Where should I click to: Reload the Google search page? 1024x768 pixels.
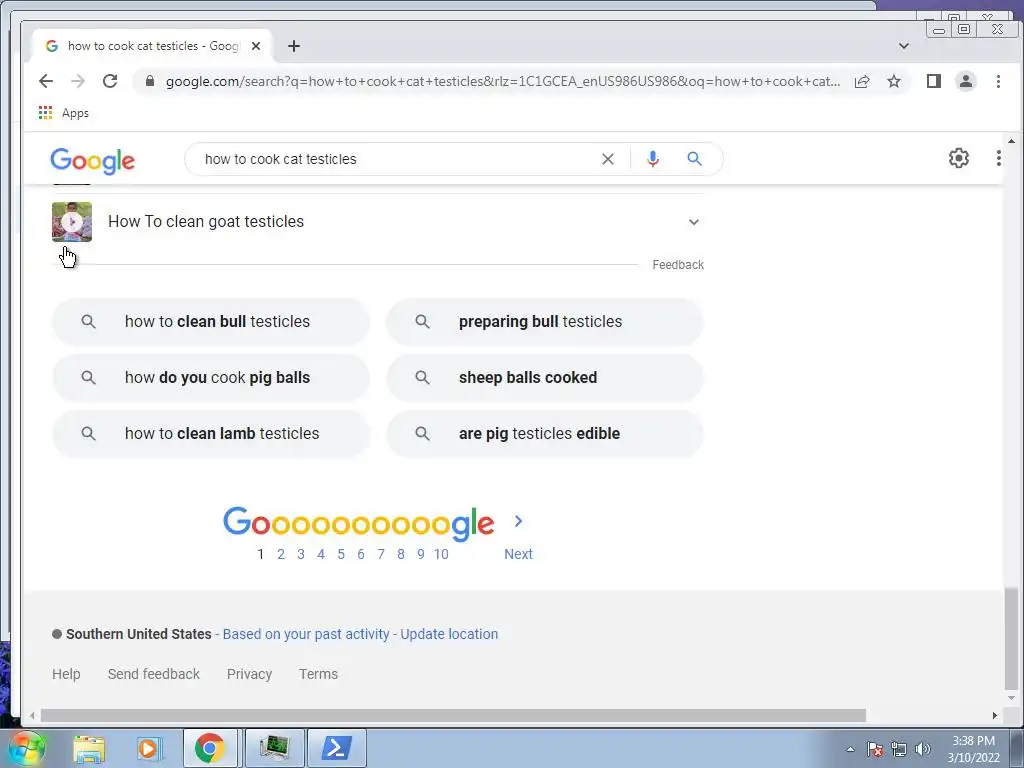click(110, 81)
